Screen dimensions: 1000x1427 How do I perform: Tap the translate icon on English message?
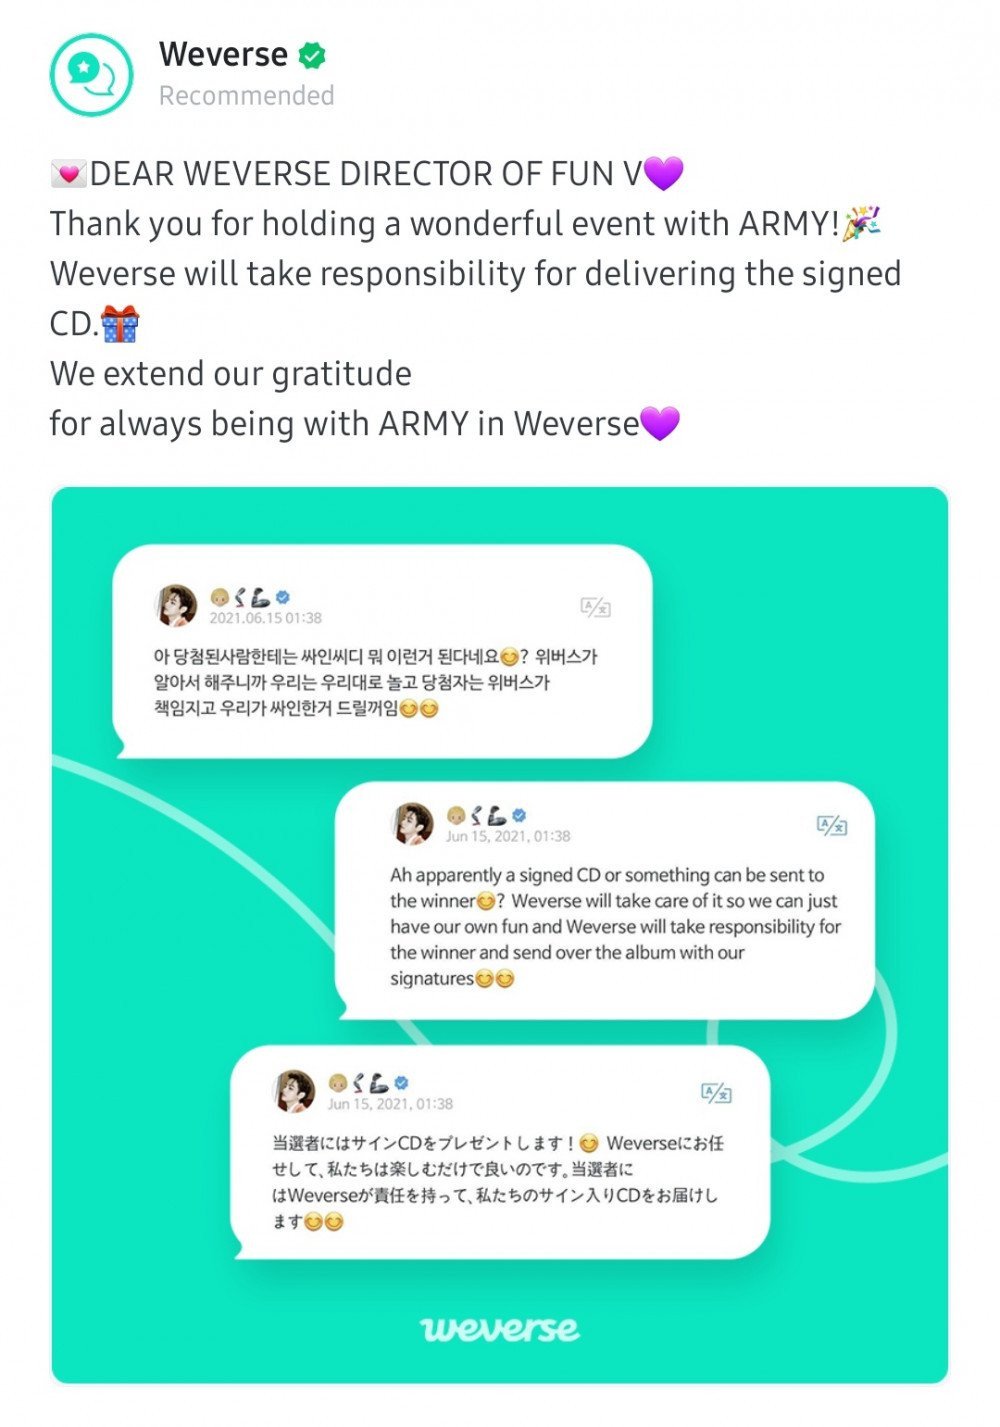(x=832, y=825)
